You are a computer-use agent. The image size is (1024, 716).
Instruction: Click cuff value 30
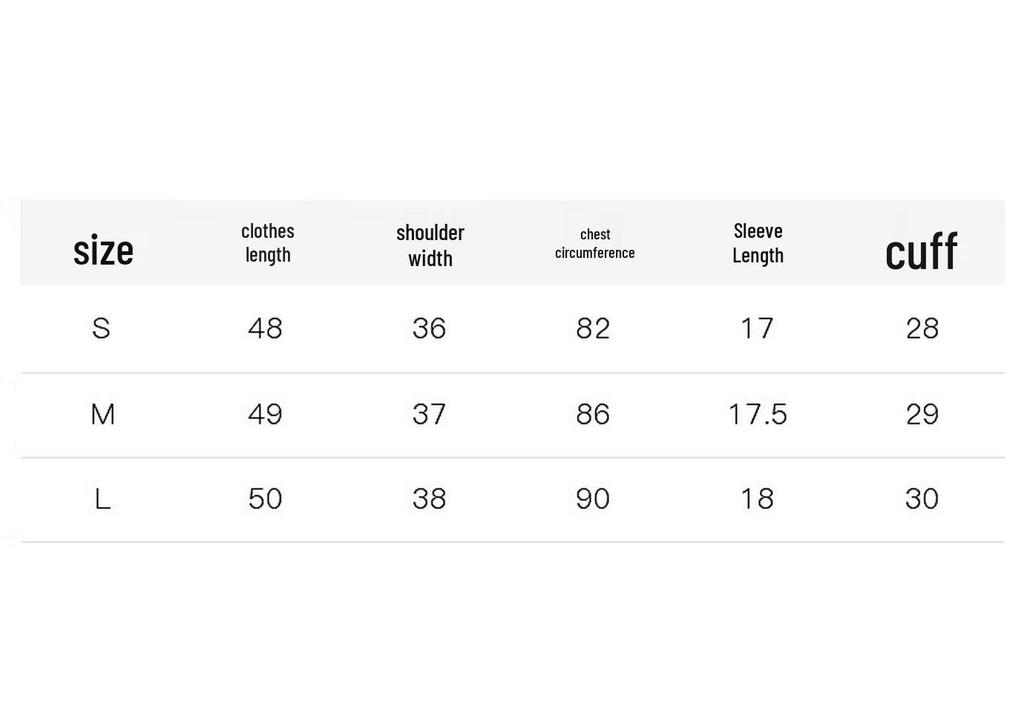[922, 499]
